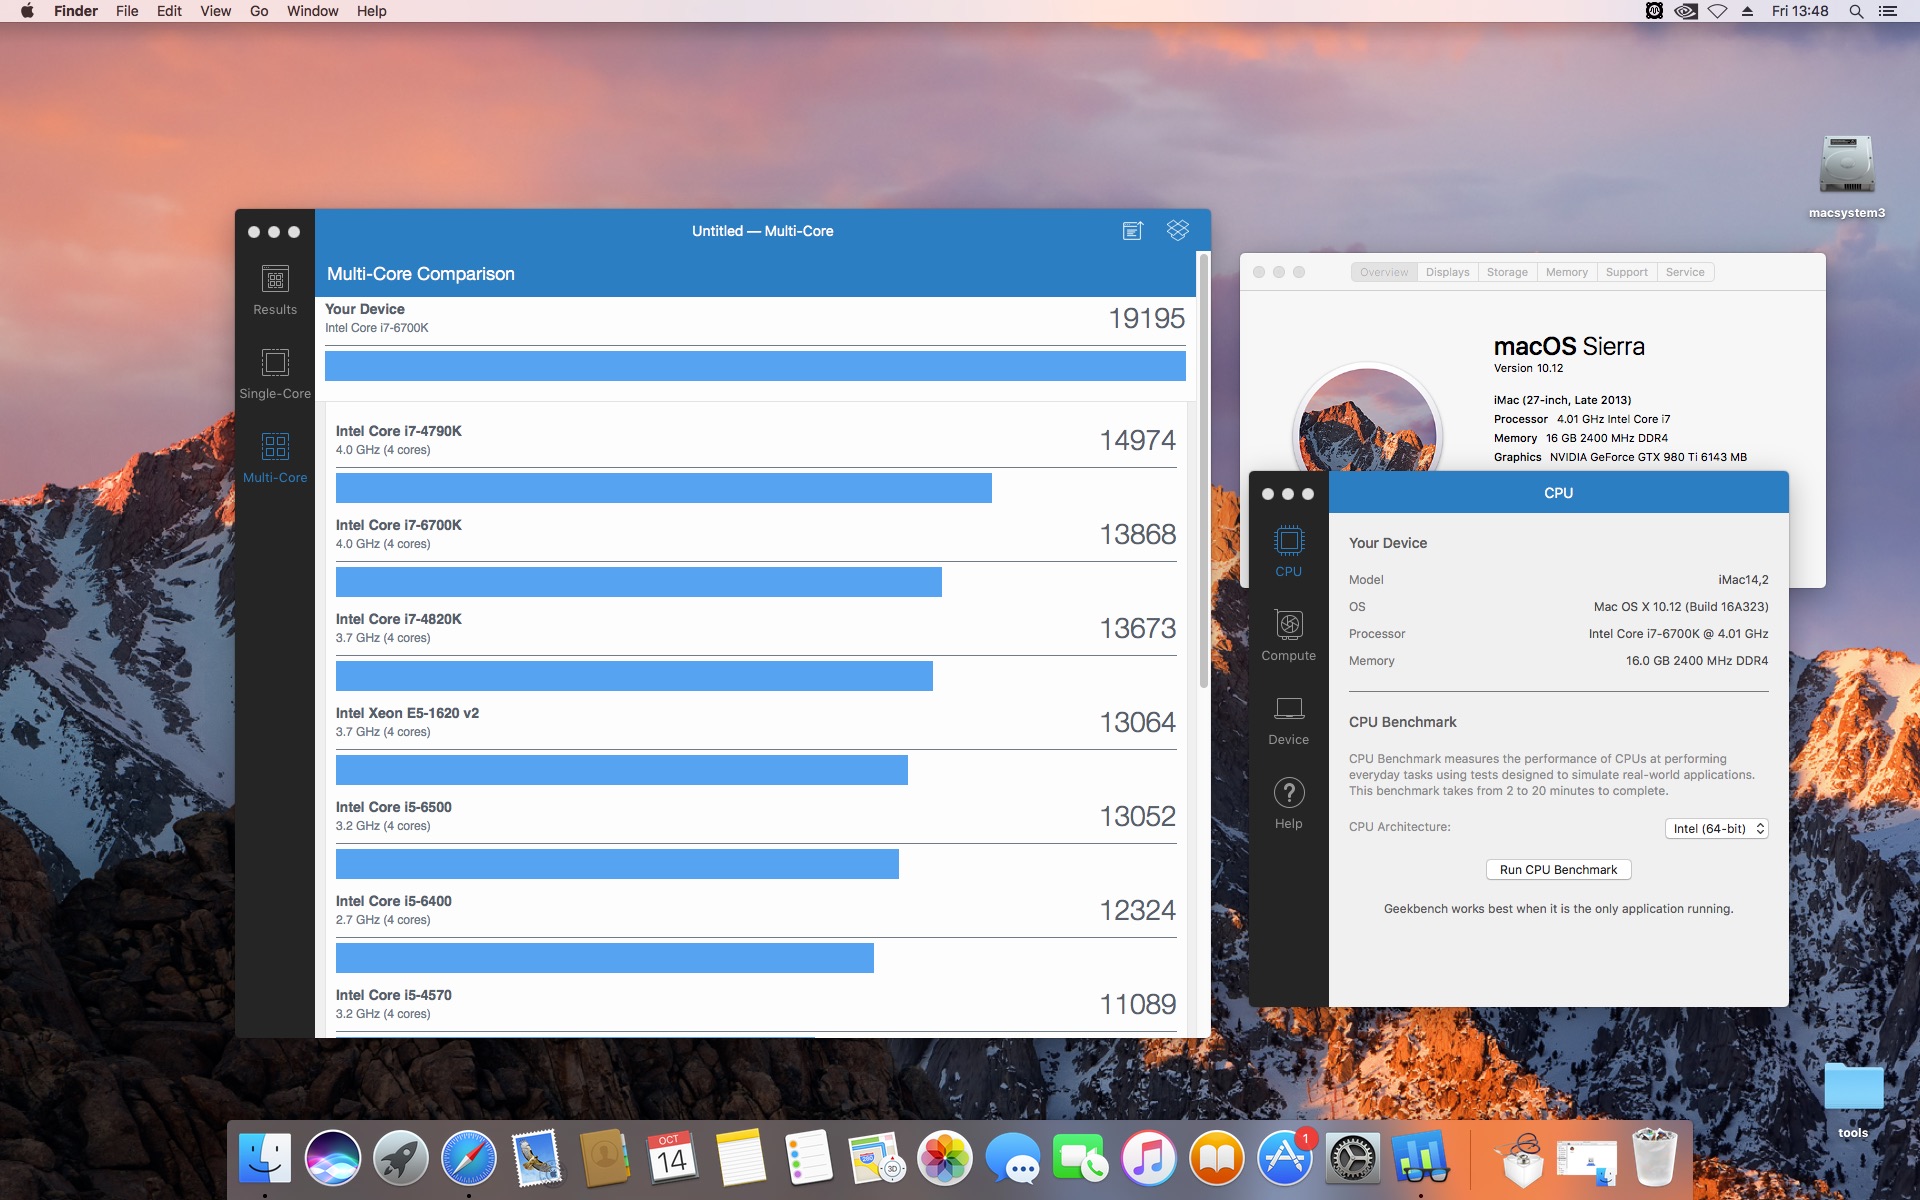Select the Multi-Core sidebar icon

click(x=275, y=457)
